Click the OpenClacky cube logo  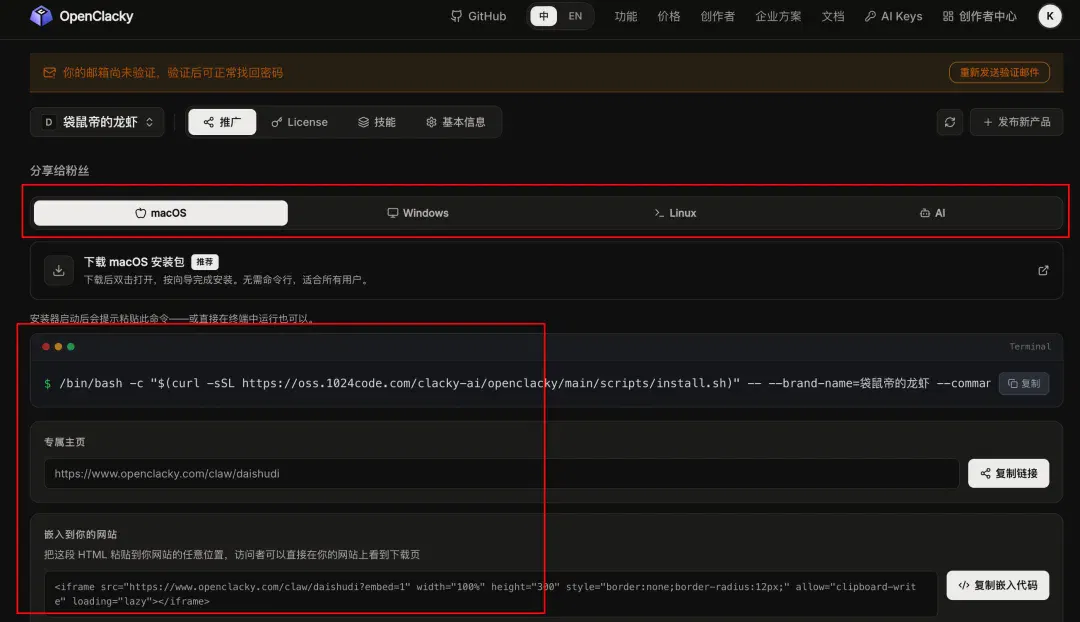coord(41,16)
